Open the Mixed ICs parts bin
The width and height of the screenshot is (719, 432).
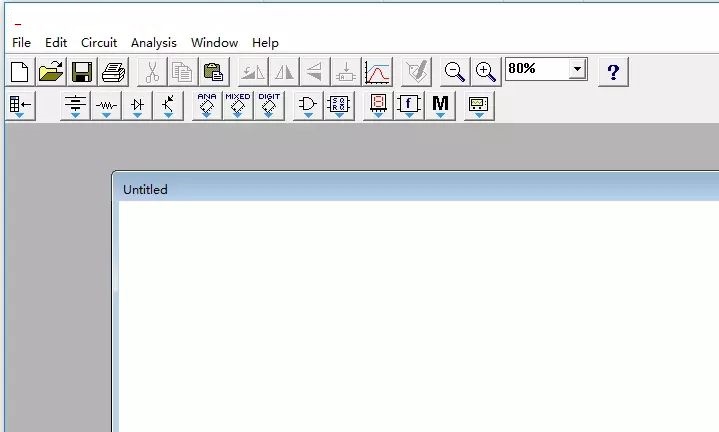pyautogui.click(x=238, y=105)
